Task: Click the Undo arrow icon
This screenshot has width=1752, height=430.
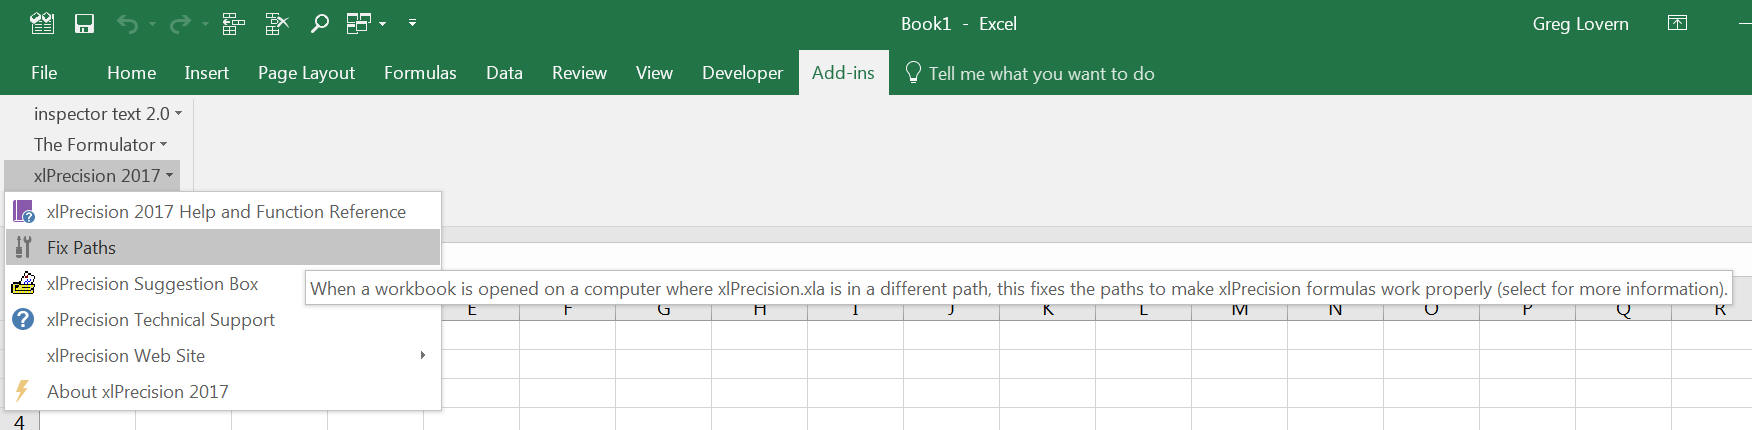Action: 127,23
